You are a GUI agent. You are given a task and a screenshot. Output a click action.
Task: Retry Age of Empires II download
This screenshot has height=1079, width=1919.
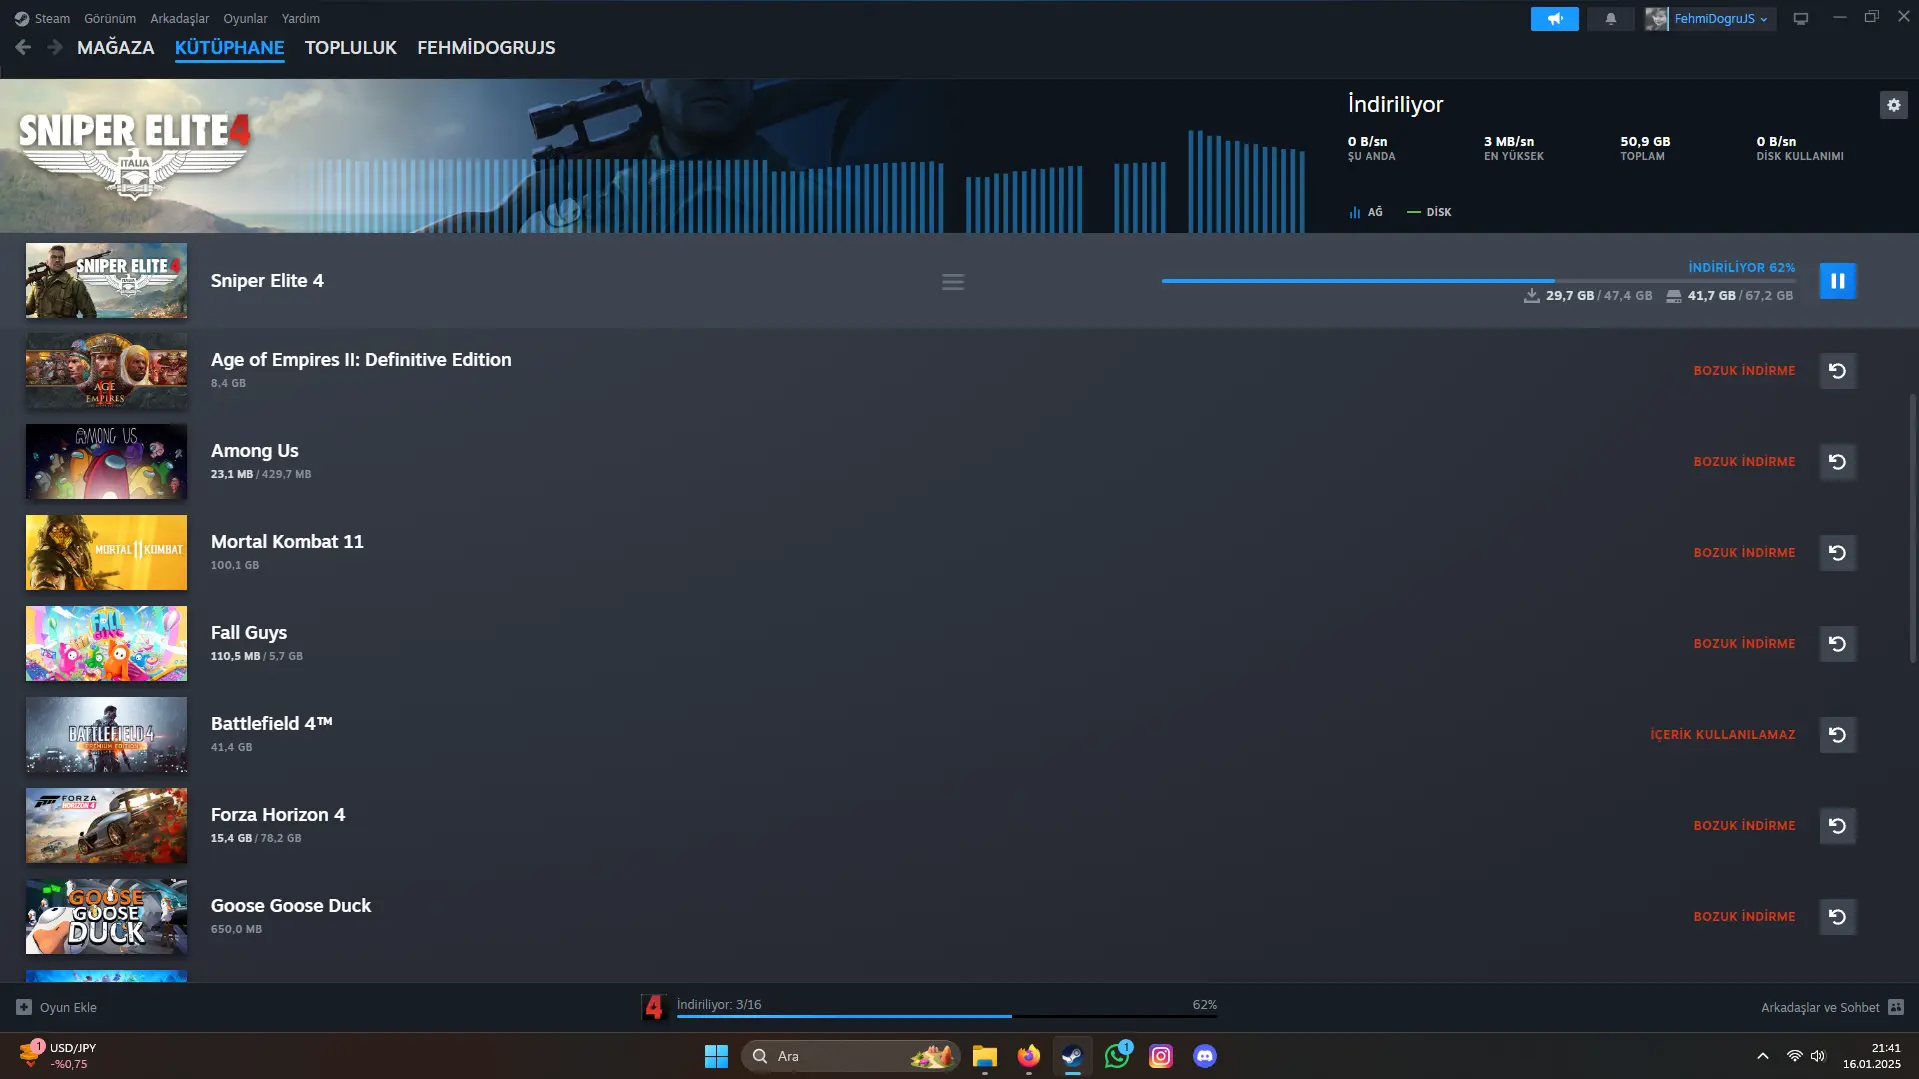[1837, 371]
